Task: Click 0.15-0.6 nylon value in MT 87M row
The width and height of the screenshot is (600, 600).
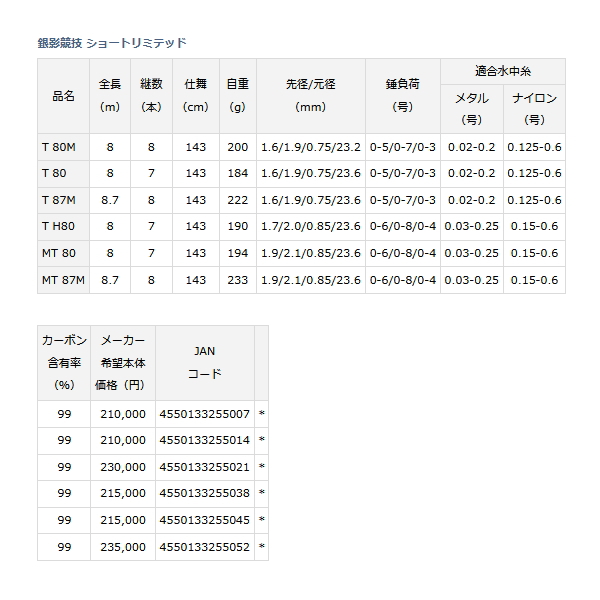Action: point(535,280)
